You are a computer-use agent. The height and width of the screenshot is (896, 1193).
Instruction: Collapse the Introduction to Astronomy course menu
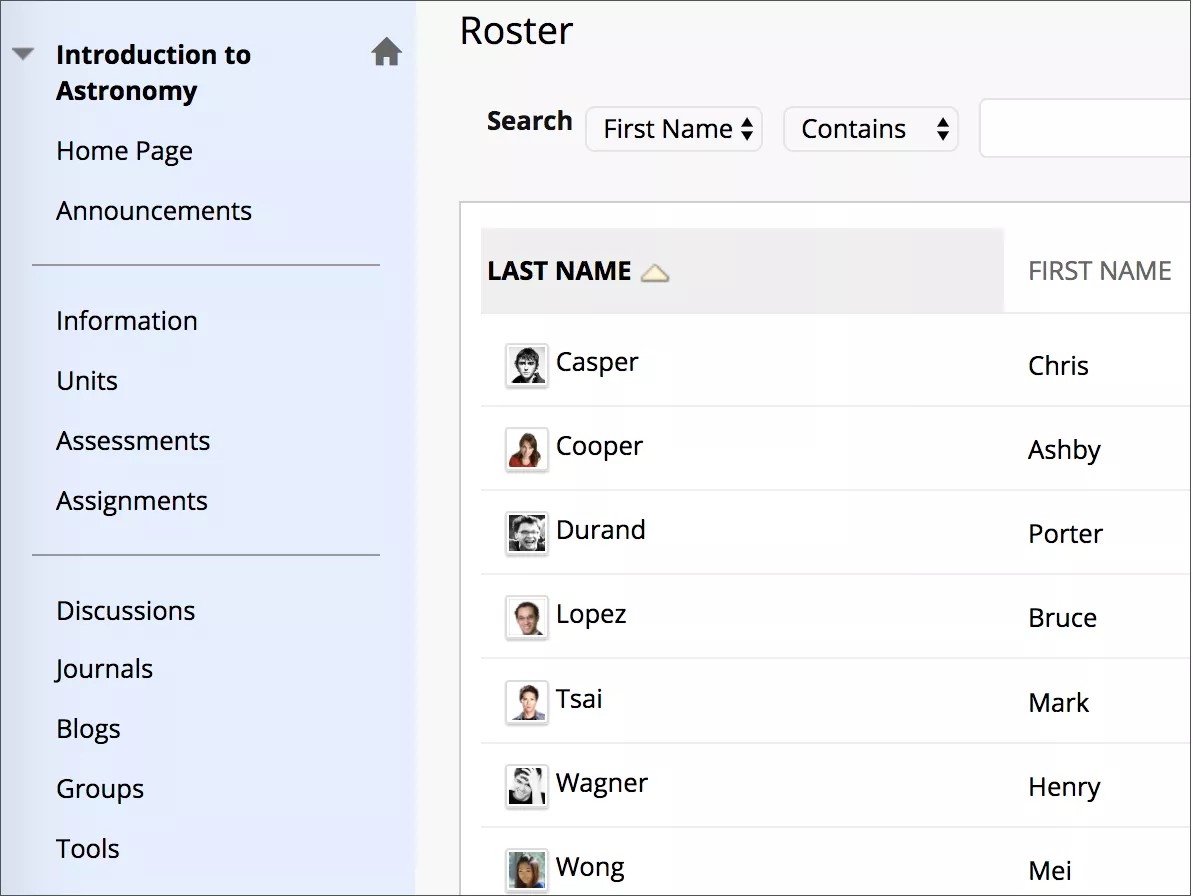[x=22, y=53]
